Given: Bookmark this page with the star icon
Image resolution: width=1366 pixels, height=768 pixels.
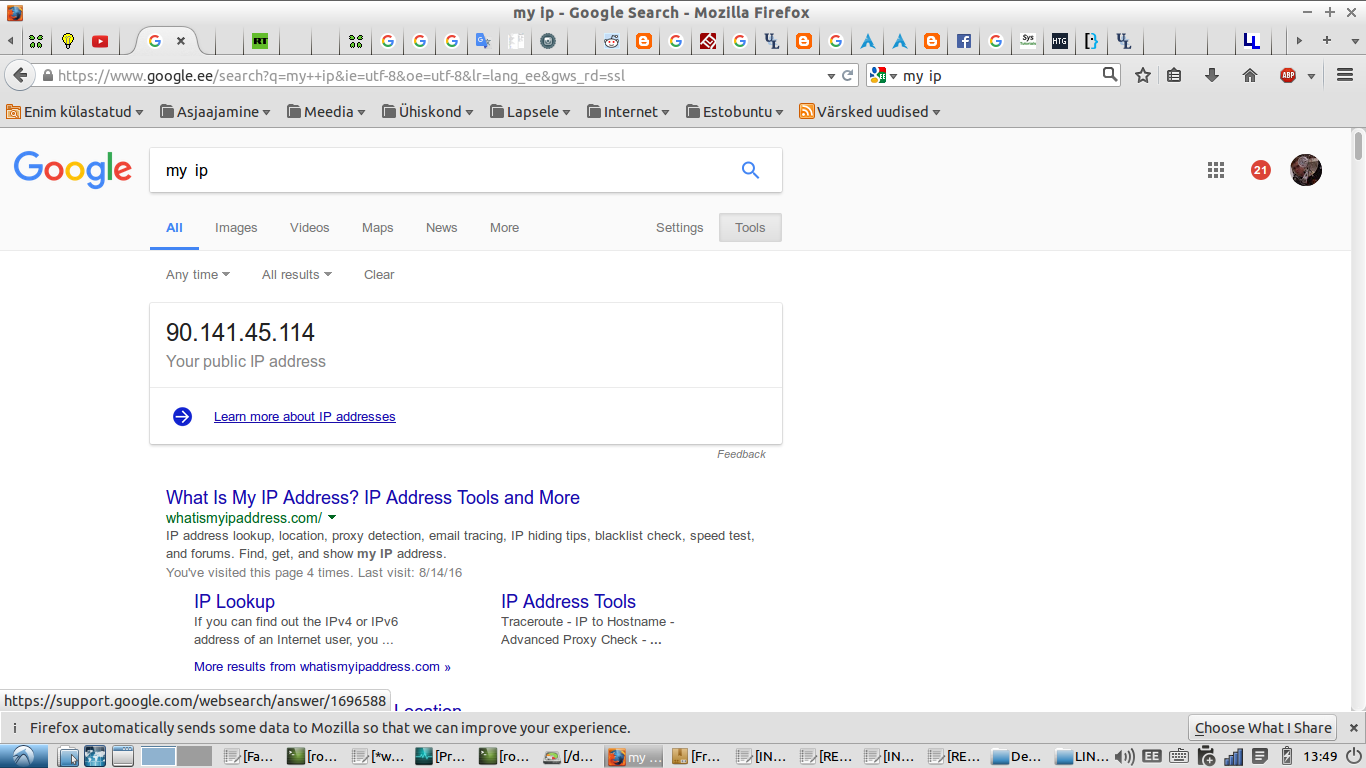Looking at the screenshot, I should tap(1143, 75).
